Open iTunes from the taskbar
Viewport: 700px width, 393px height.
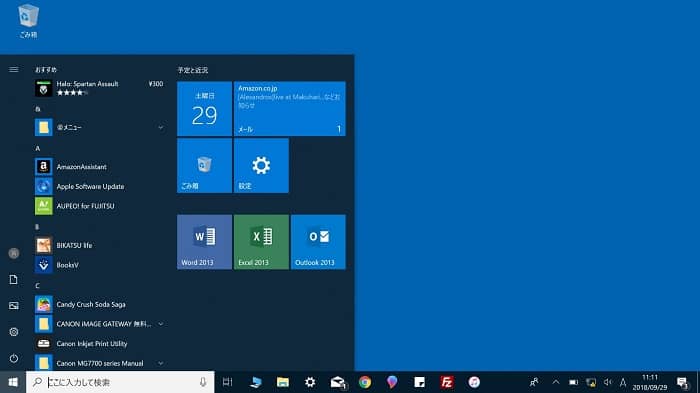click(x=474, y=382)
